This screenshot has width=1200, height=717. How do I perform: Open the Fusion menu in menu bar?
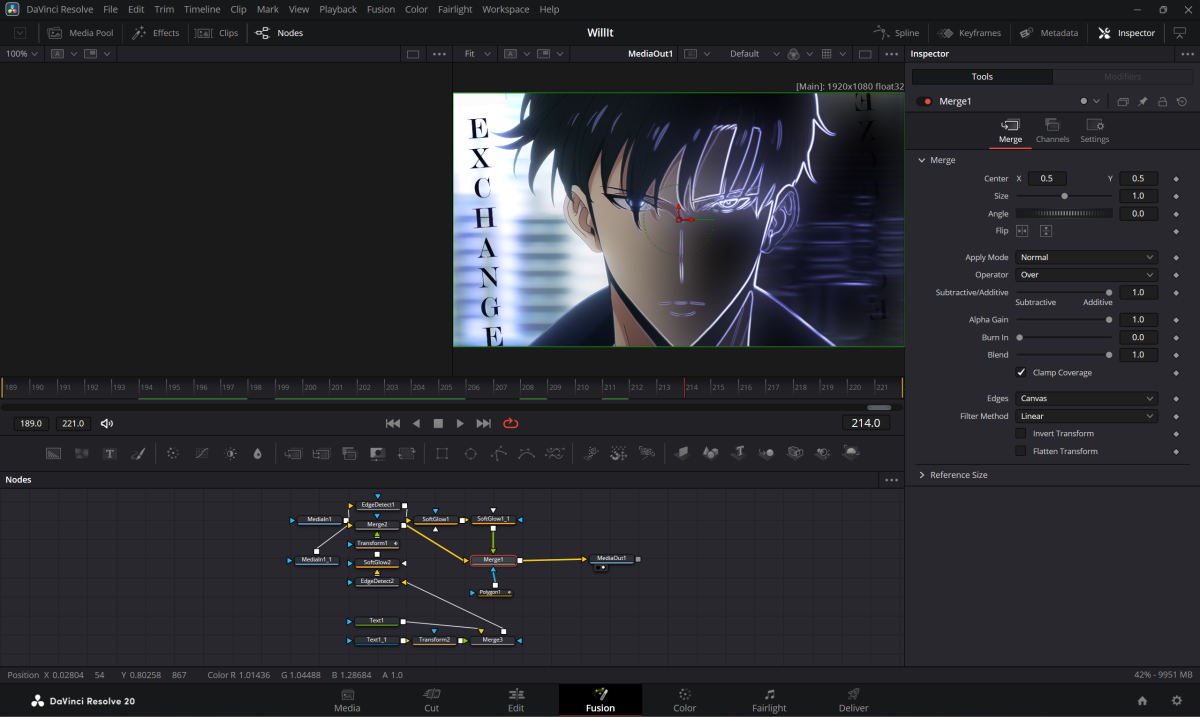tap(380, 9)
